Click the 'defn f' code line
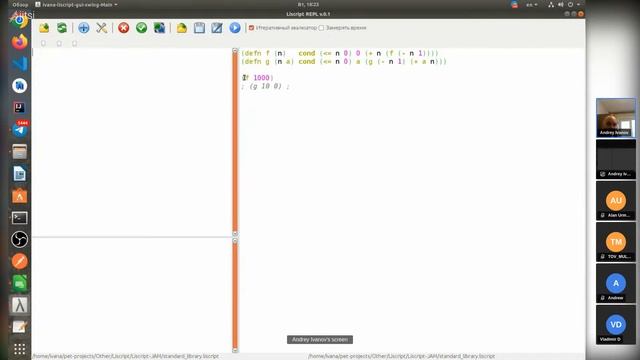This screenshot has height=360, width=640. 340,53
